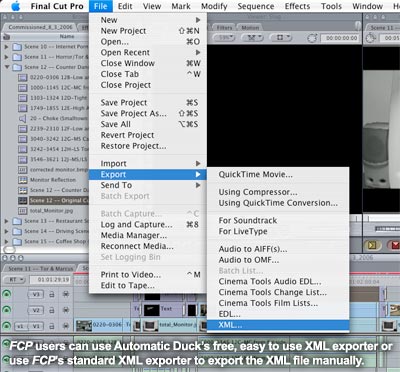Select 1000-1145 12C clip icon

click(x=22, y=88)
